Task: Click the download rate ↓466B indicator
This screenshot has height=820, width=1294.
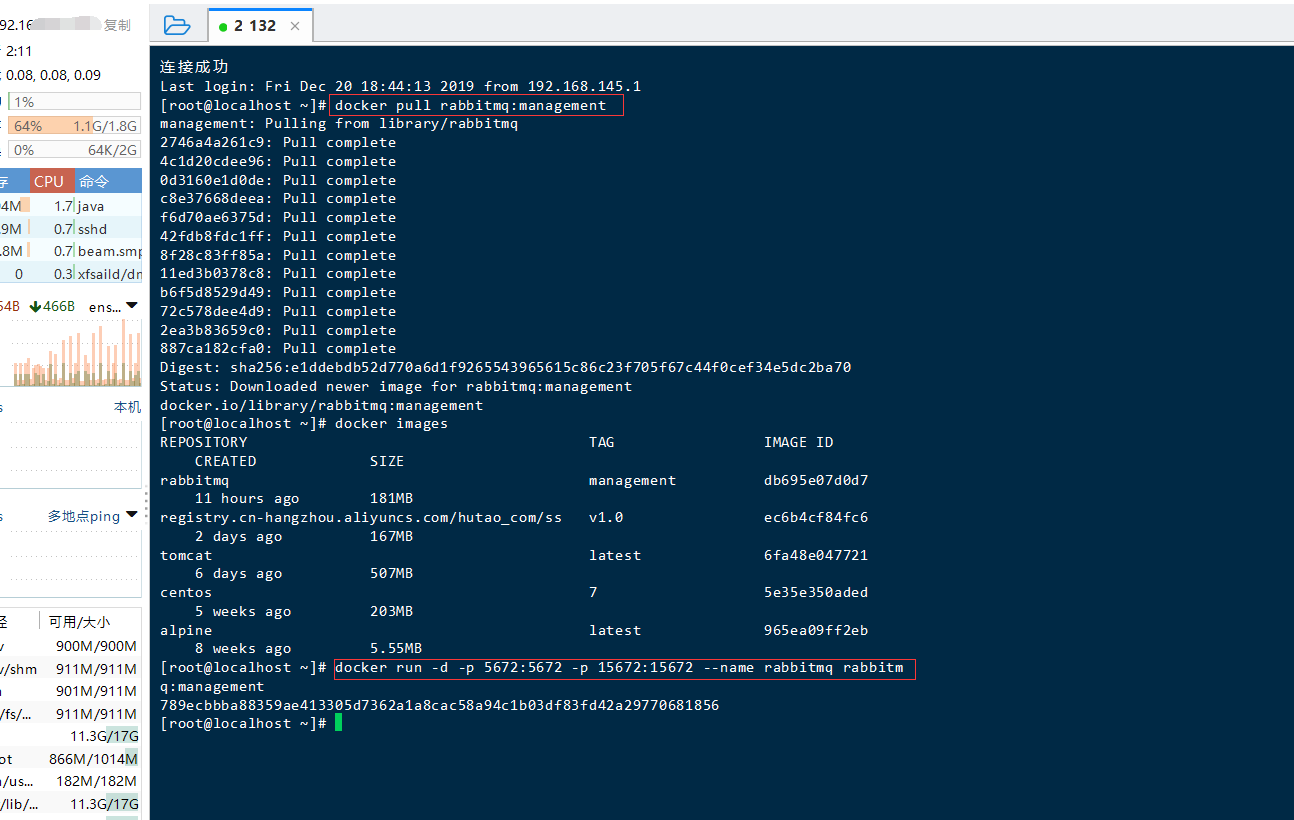Action: pos(52,306)
